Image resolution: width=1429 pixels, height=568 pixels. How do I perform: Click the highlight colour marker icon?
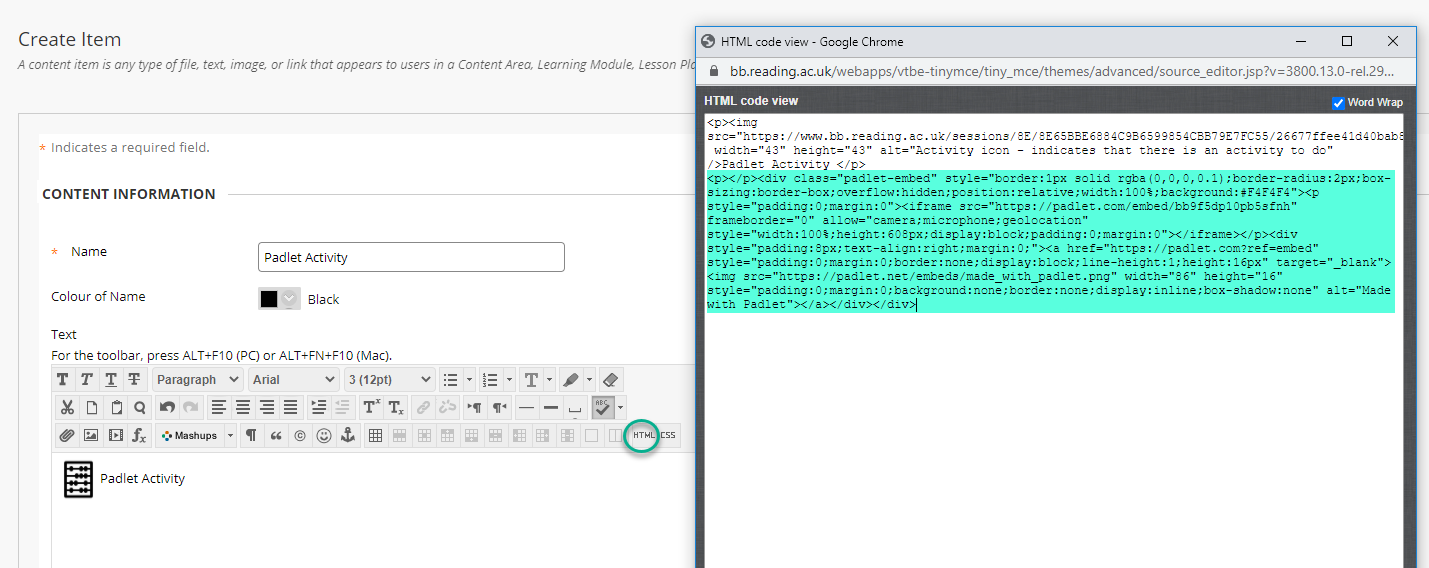pos(571,380)
